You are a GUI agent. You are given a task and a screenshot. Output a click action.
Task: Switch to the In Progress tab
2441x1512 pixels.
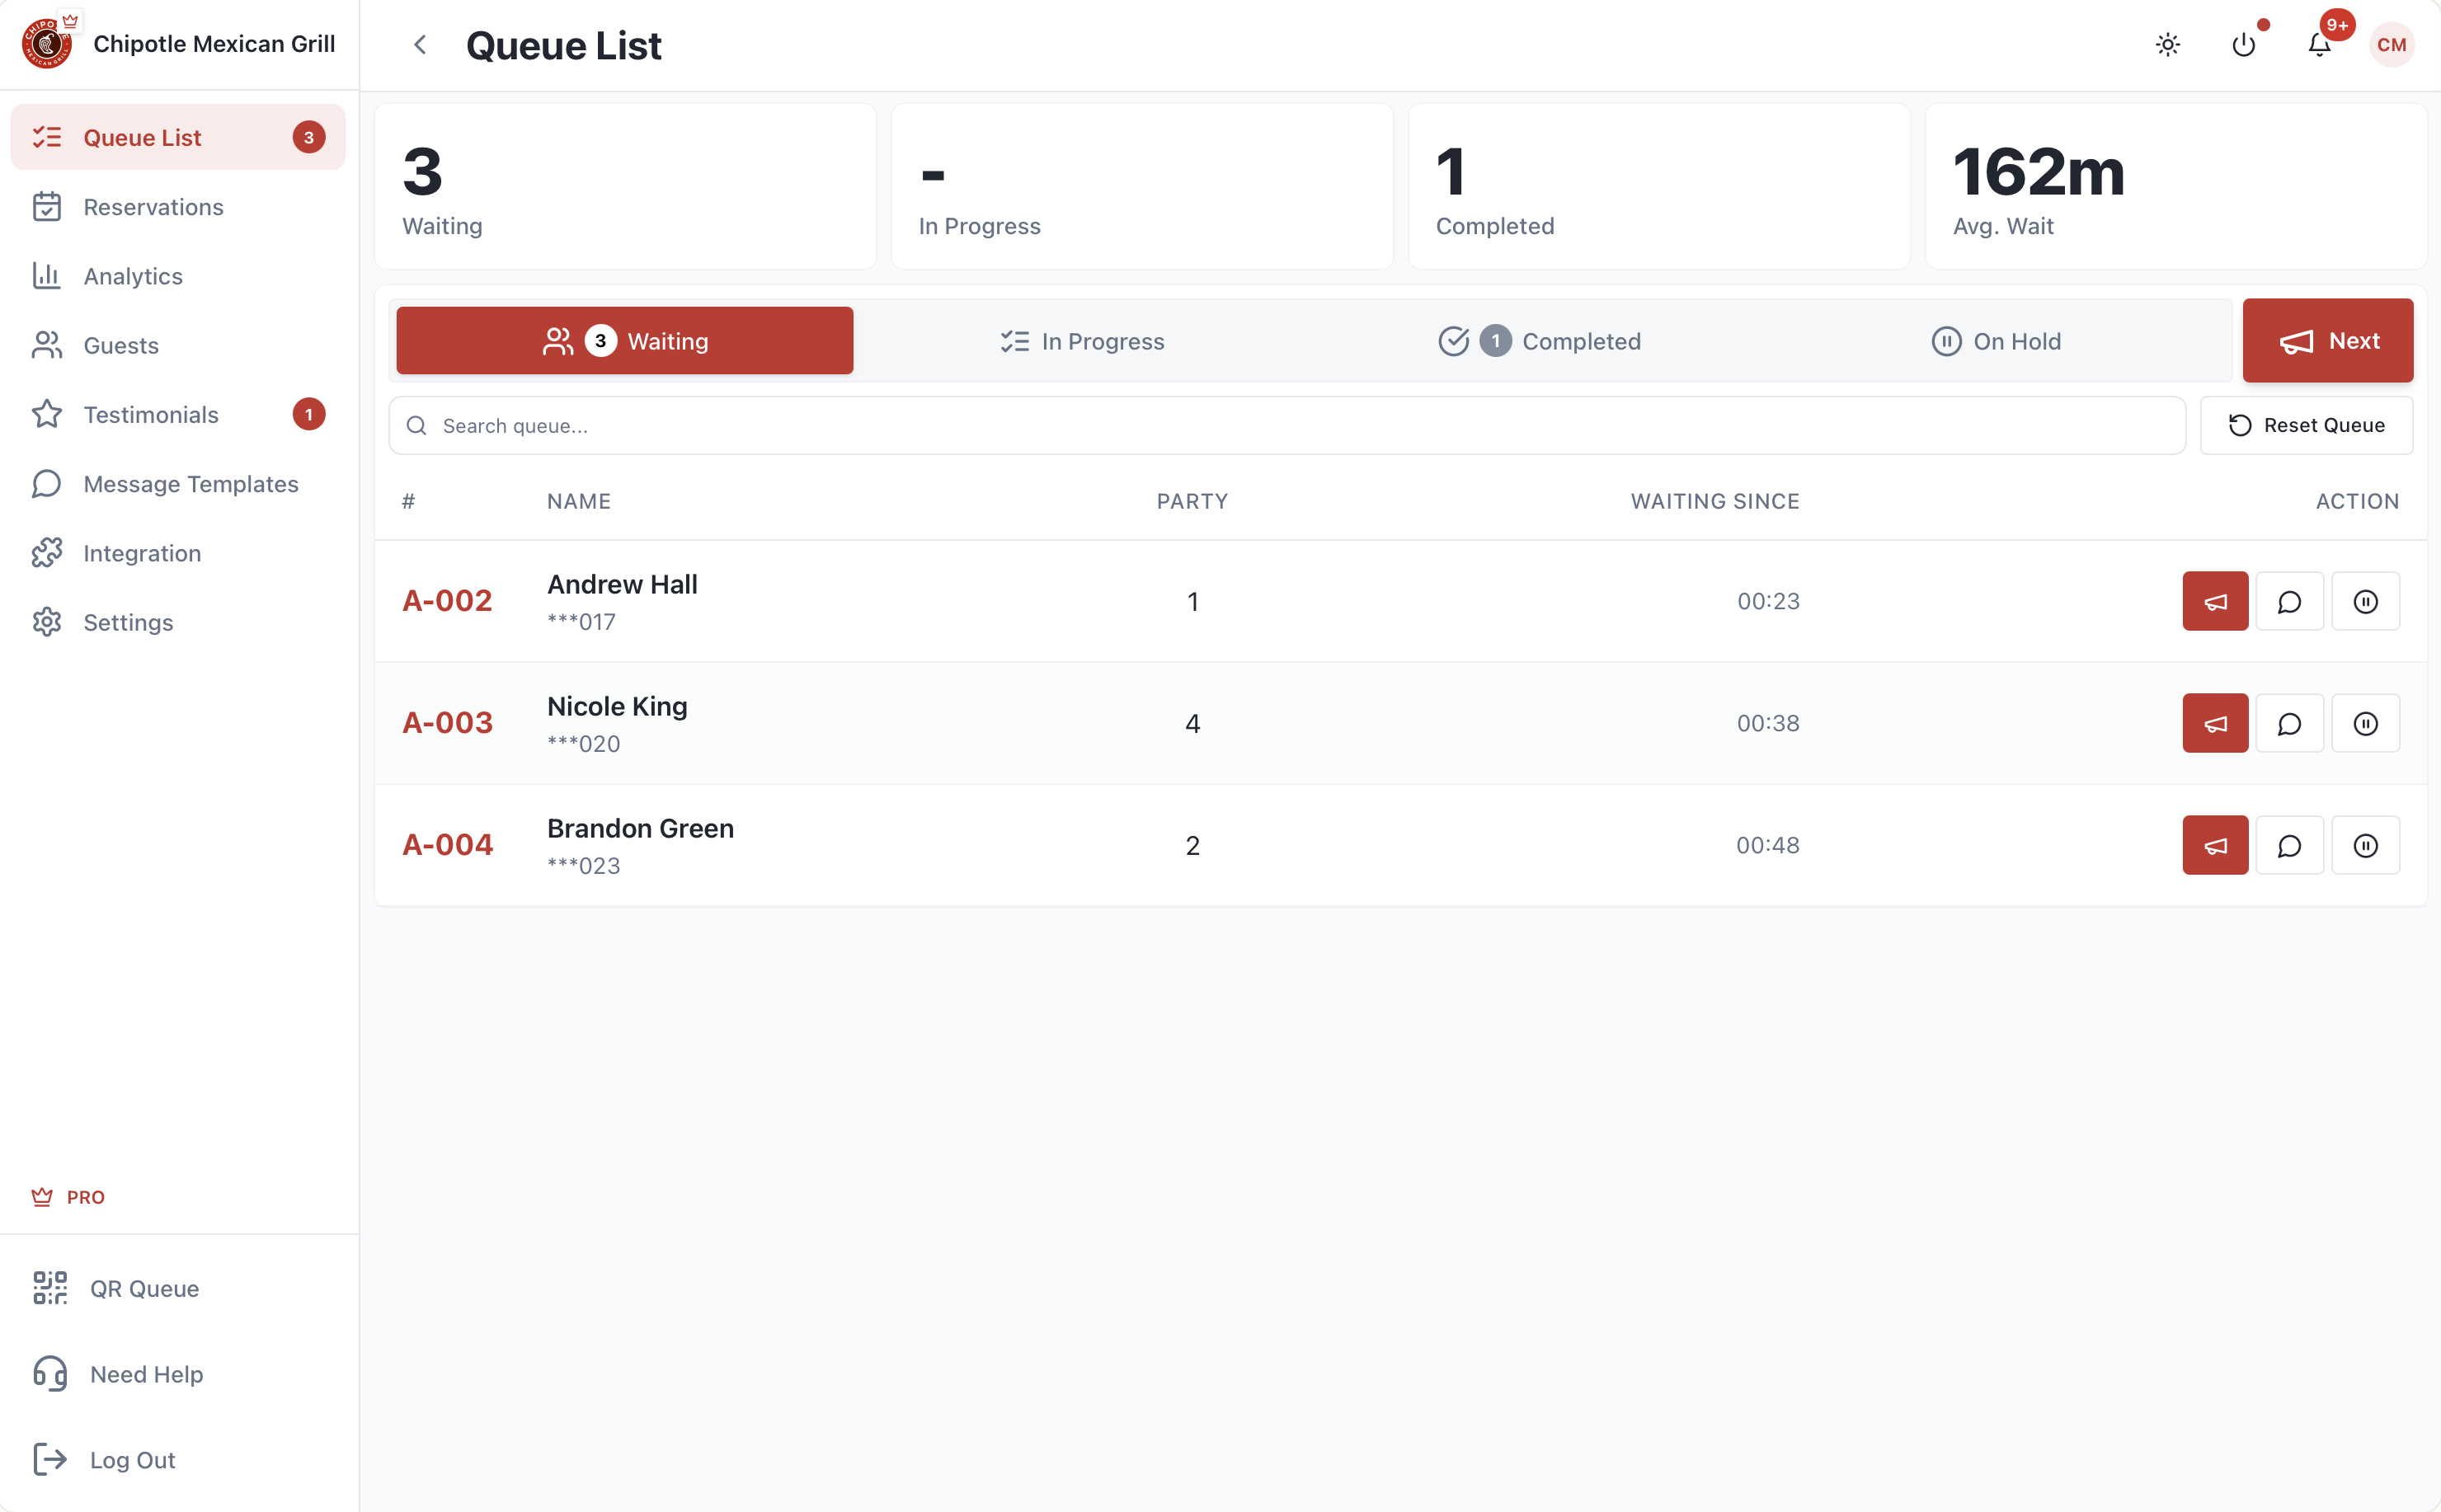point(1082,341)
